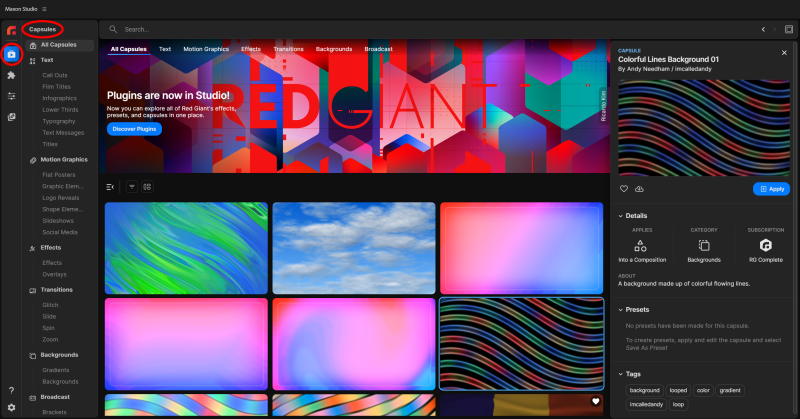Toggle the details panel layout icon
This screenshot has height=419, width=800.
(x=789, y=29)
